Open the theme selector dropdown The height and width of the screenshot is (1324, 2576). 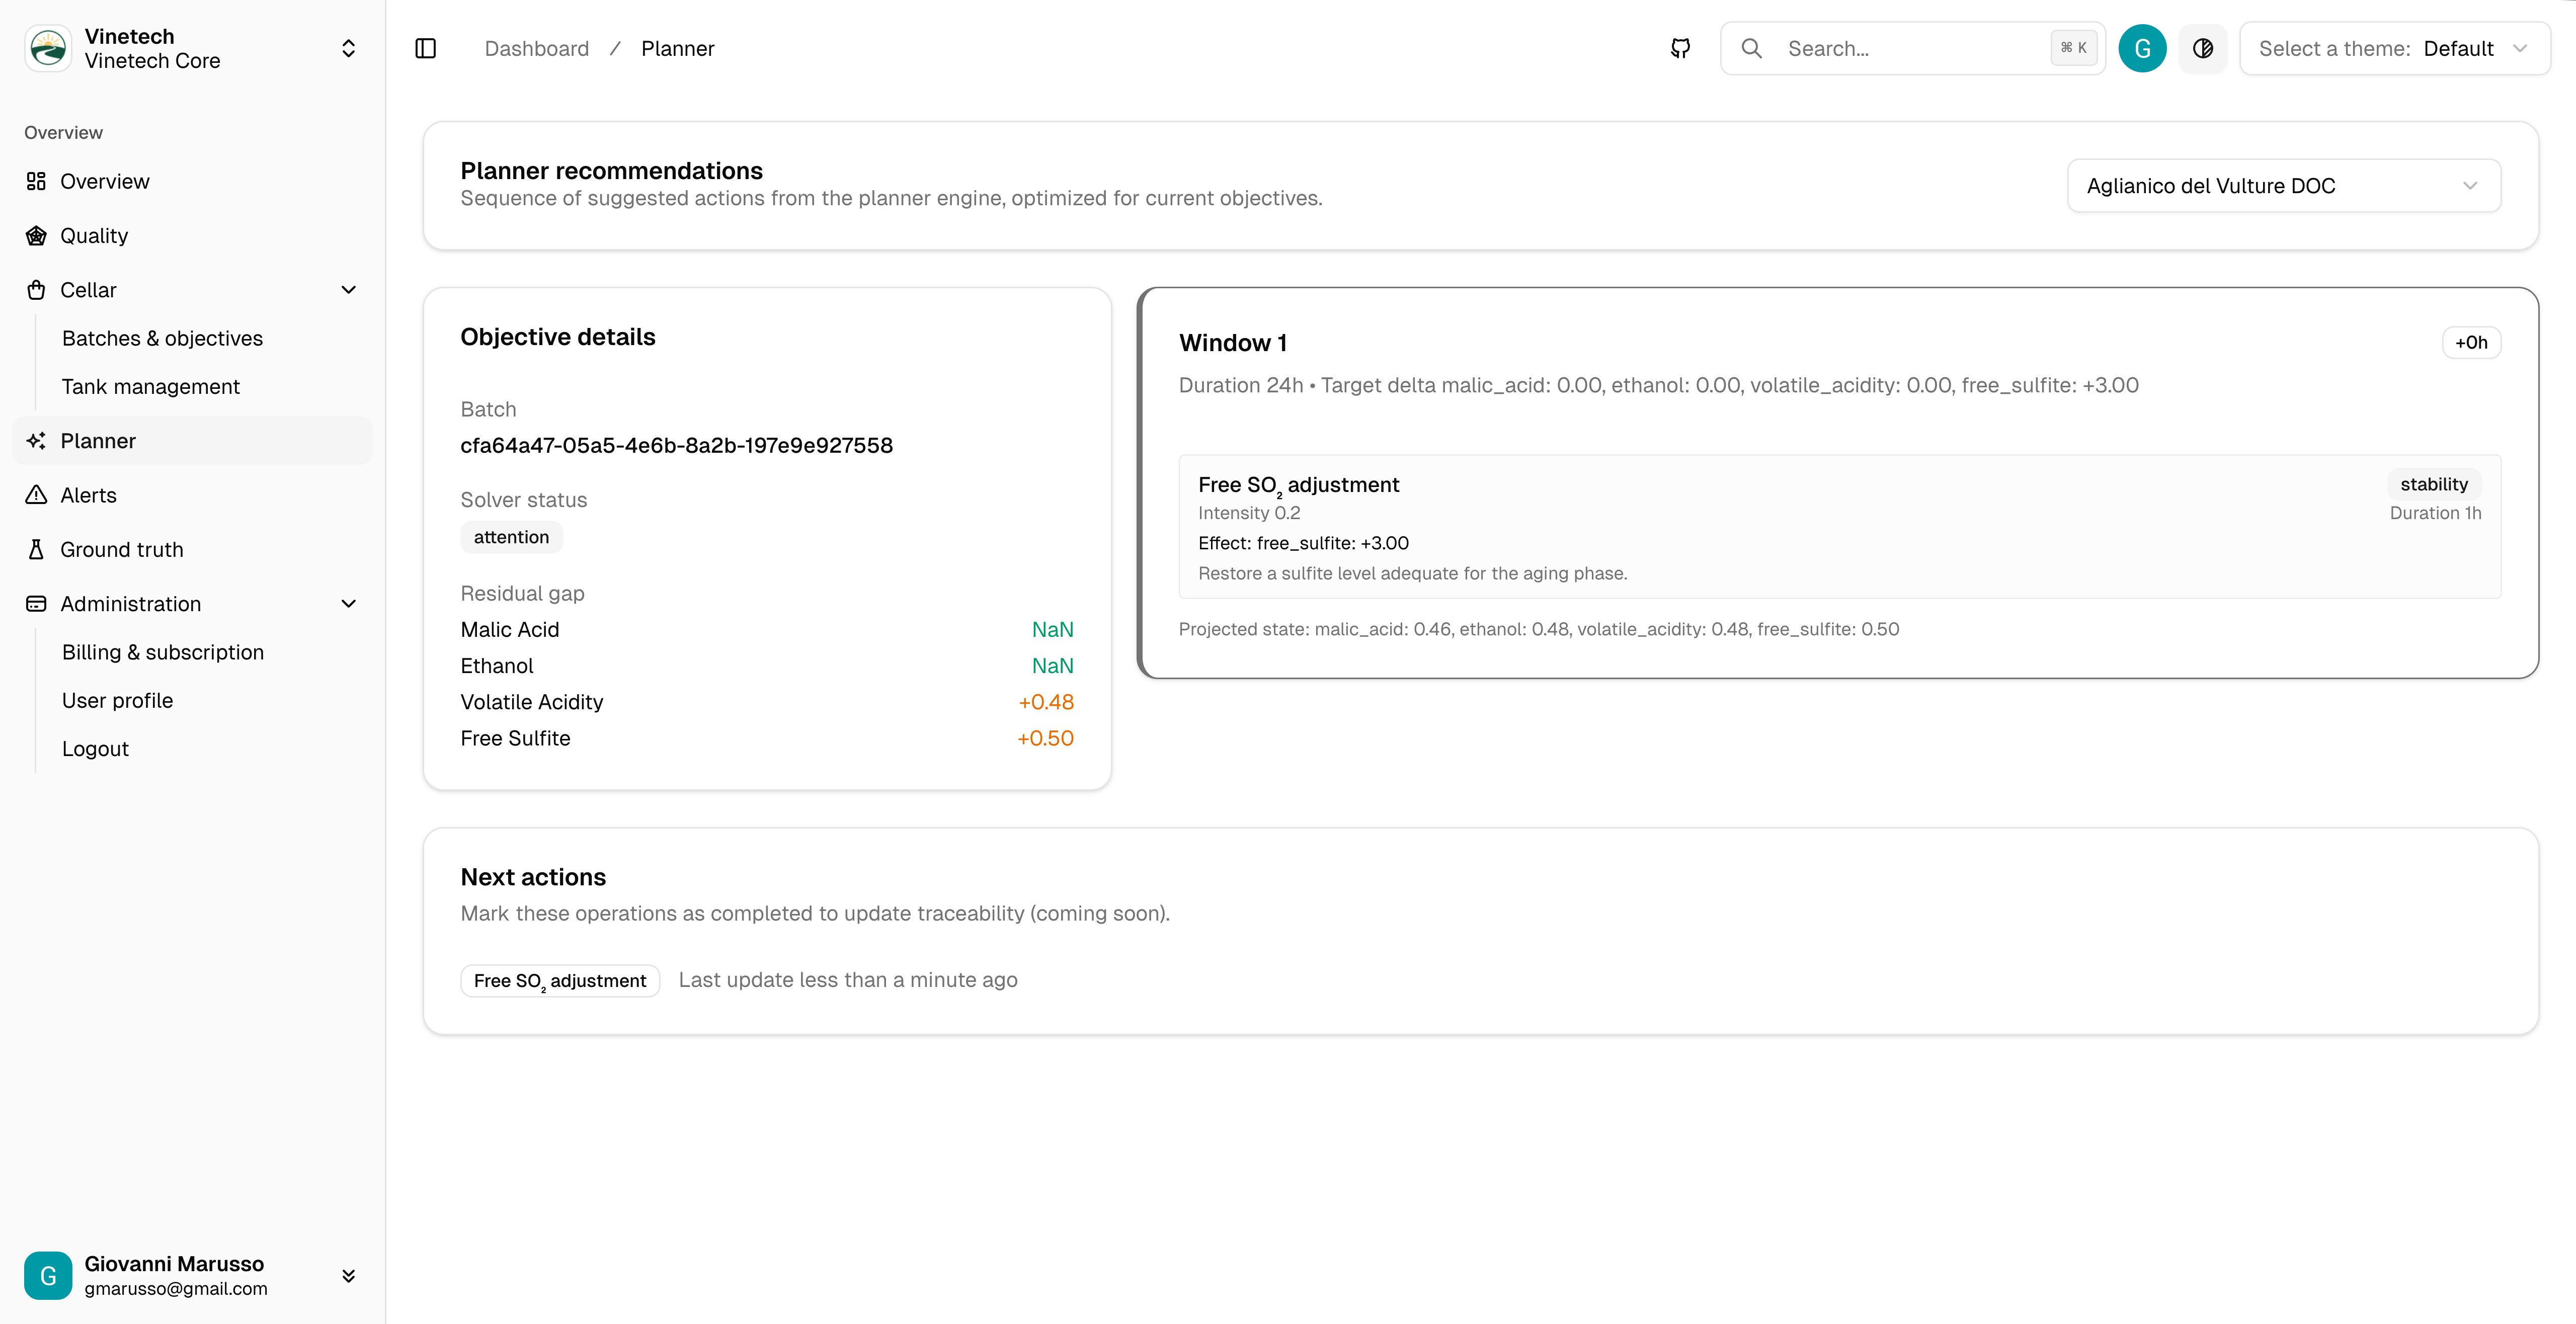[2394, 48]
